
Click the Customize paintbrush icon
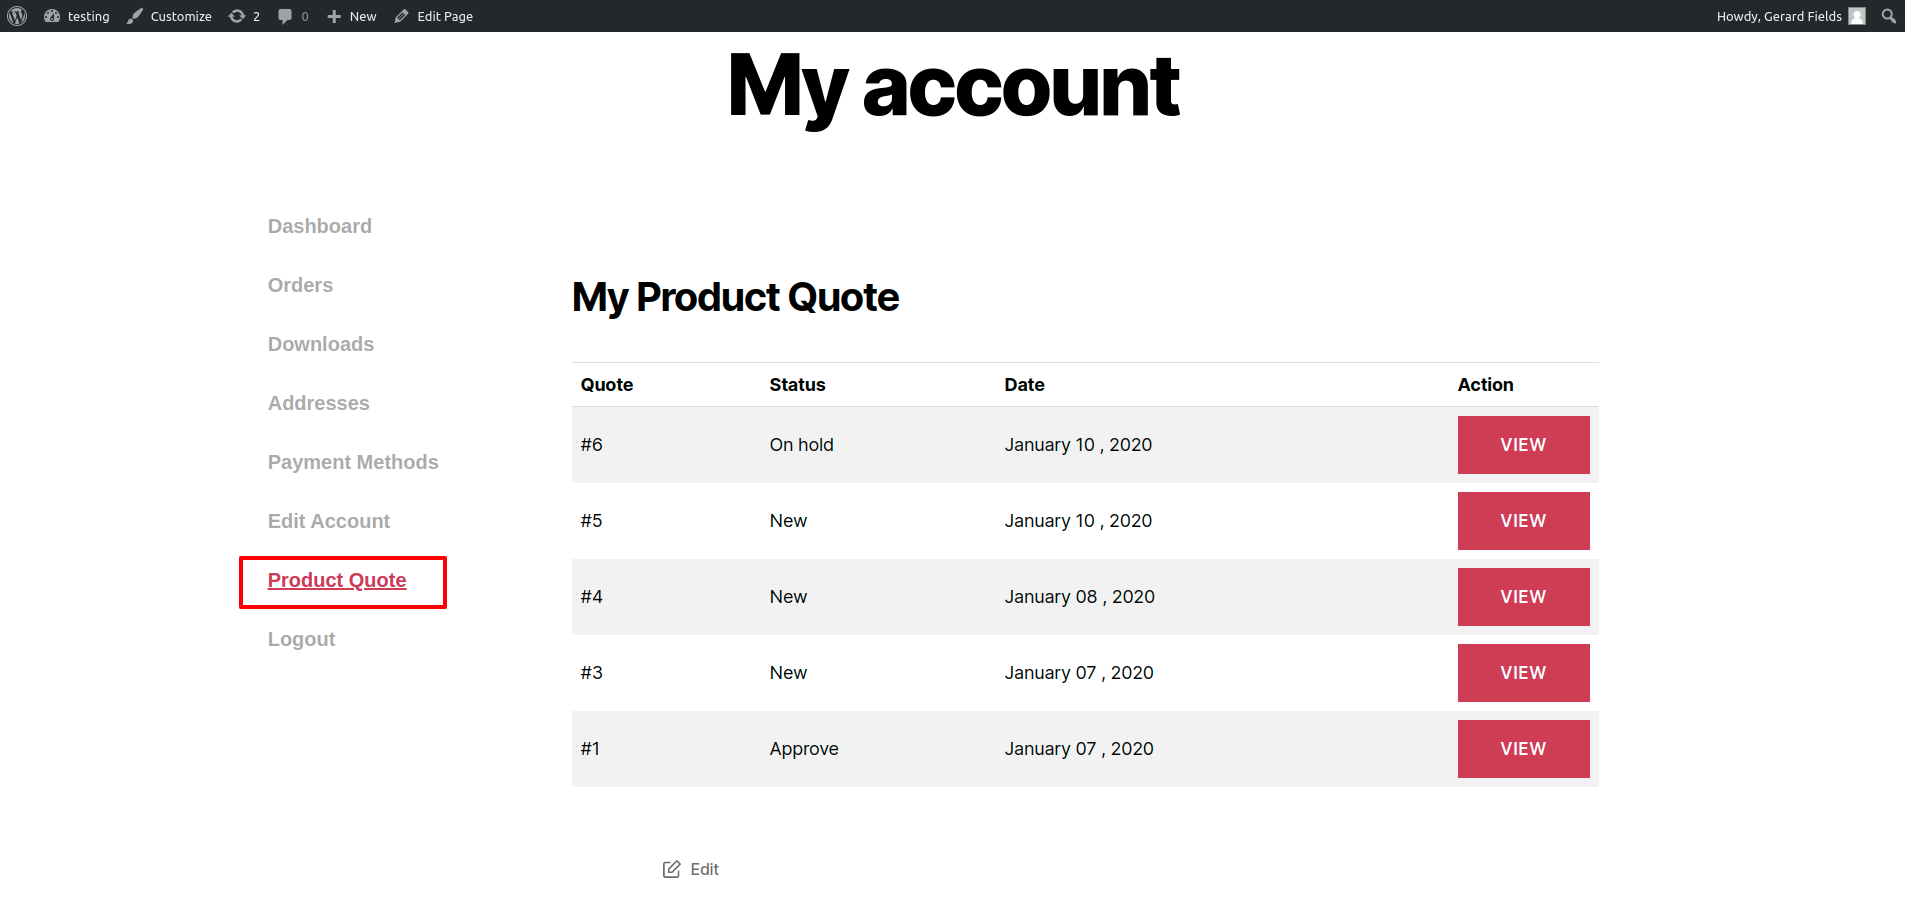click(135, 16)
